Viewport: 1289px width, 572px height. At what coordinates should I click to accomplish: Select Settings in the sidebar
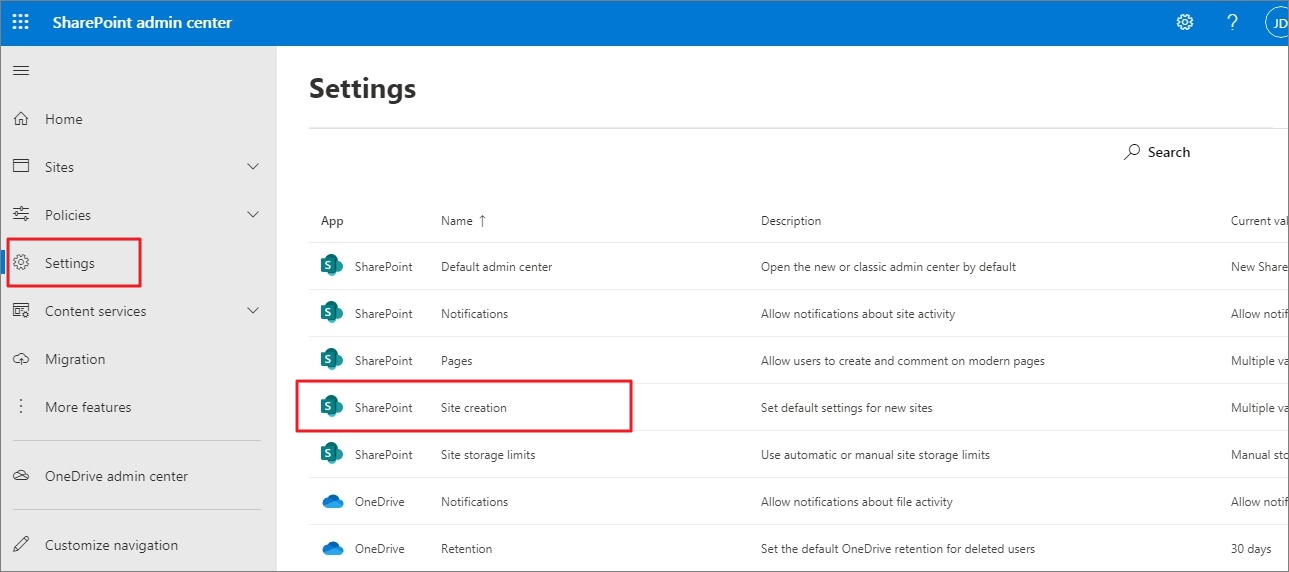(70, 263)
